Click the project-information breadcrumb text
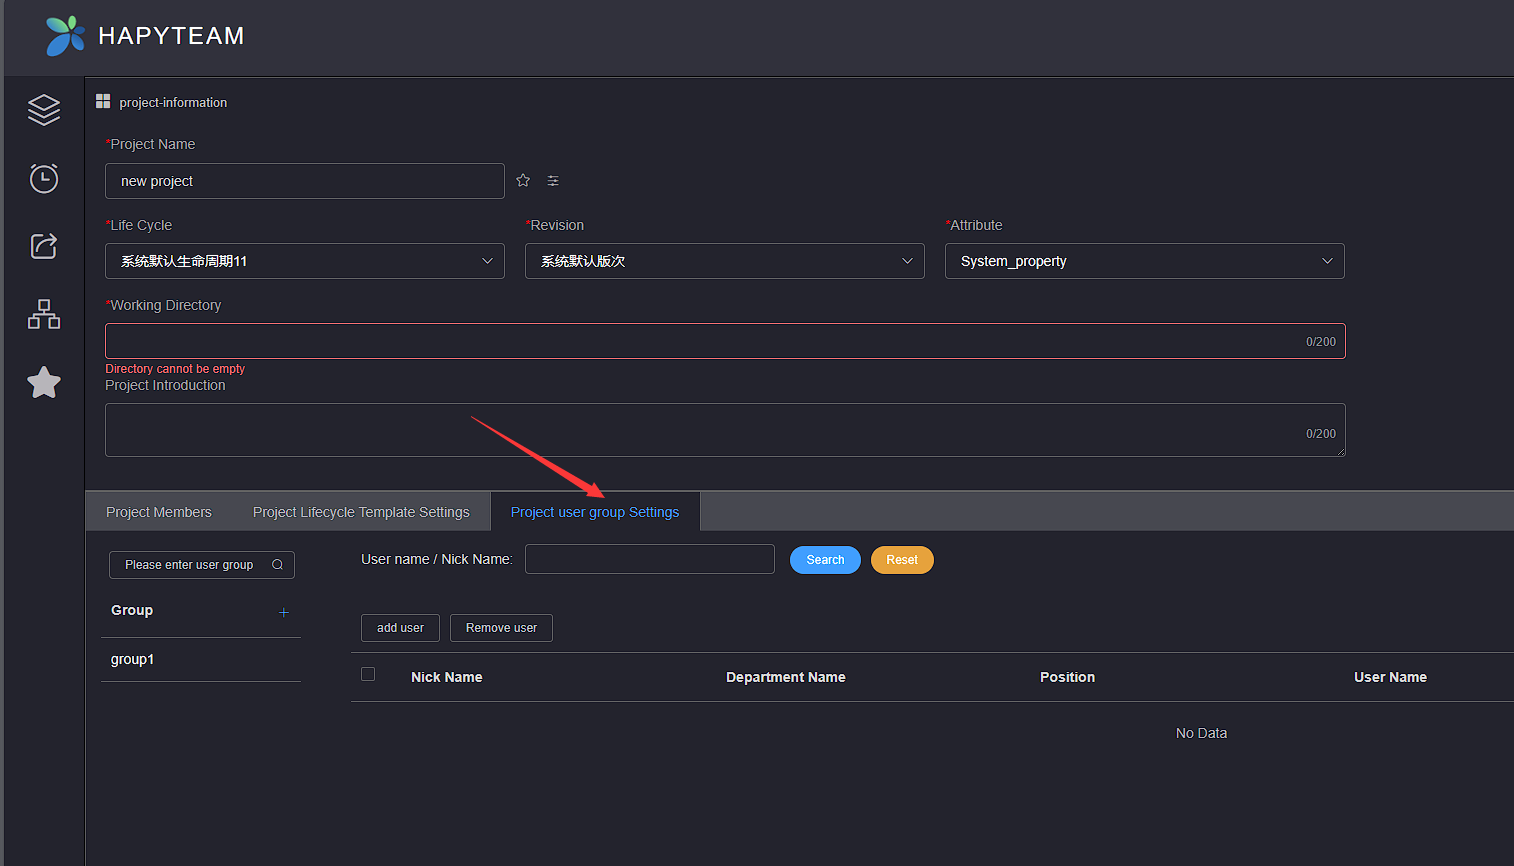The image size is (1514, 866). click(x=173, y=102)
